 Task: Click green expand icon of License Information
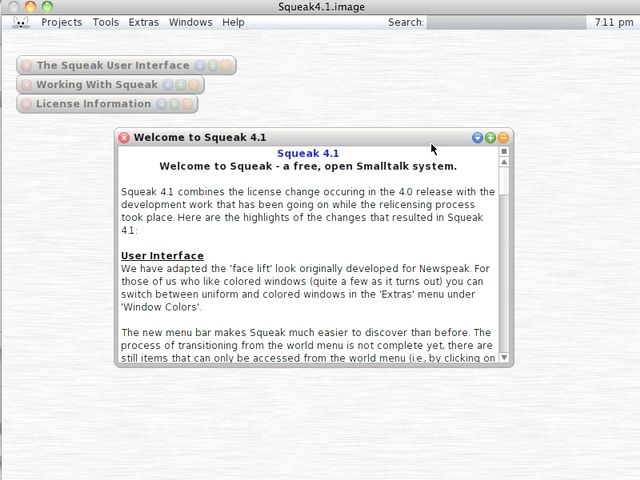click(175, 104)
